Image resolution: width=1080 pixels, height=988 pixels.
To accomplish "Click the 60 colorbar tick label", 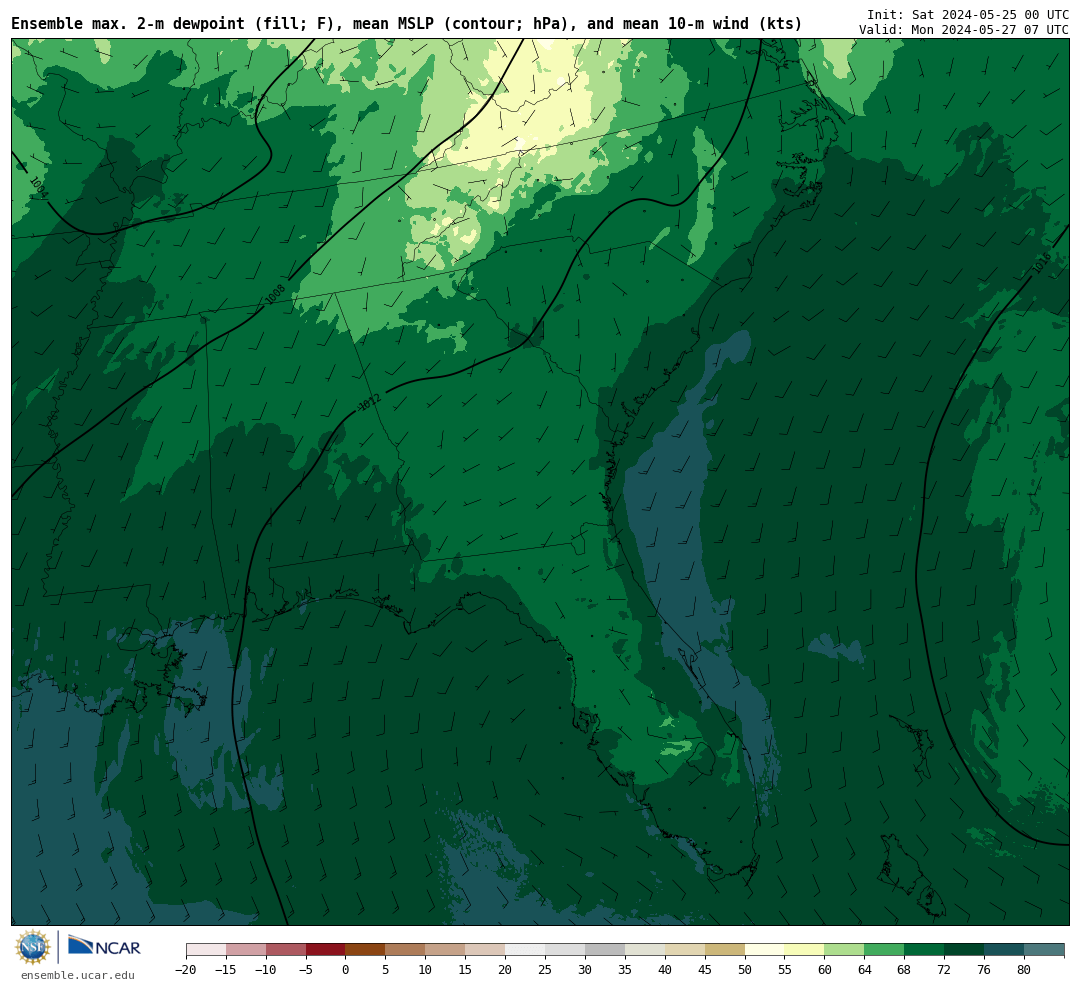I will [x=825, y=969].
